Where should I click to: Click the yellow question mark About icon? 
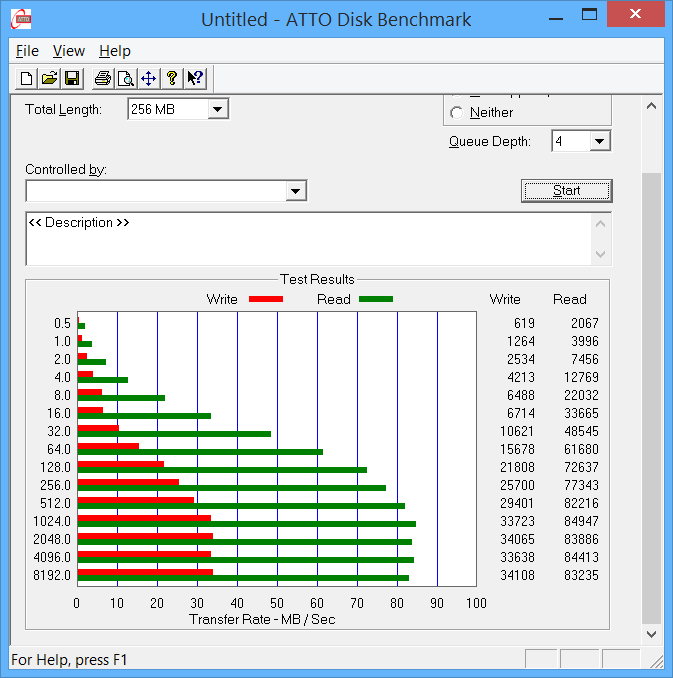point(172,79)
